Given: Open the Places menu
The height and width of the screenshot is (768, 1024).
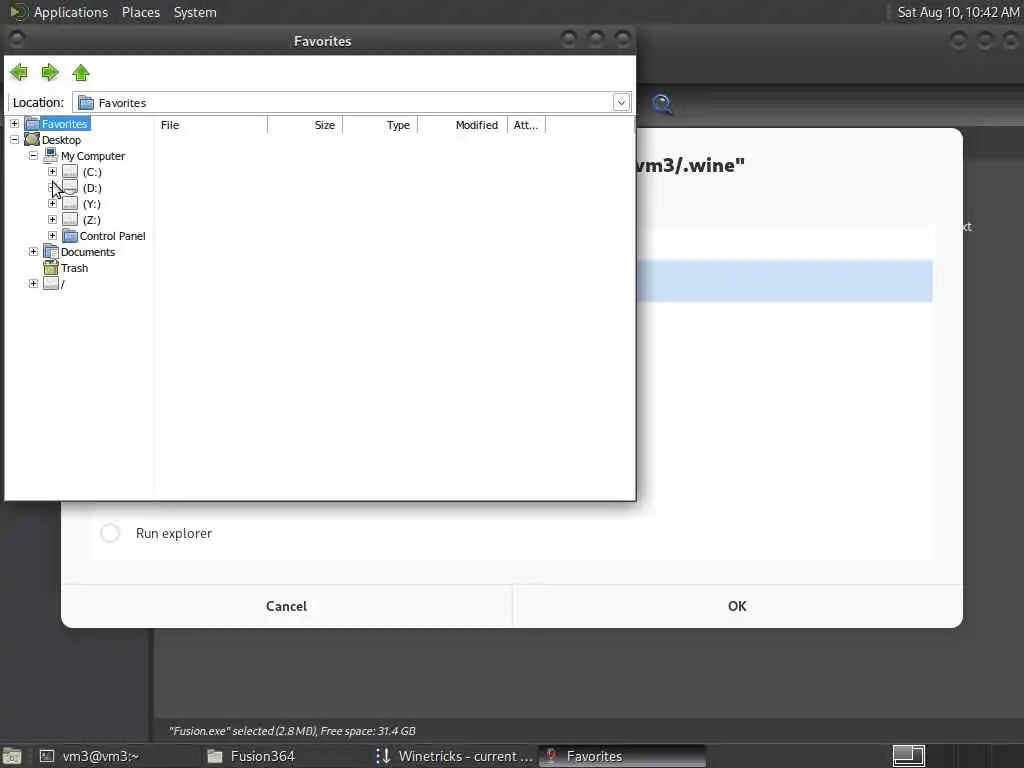Looking at the screenshot, I should pos(141,12).
